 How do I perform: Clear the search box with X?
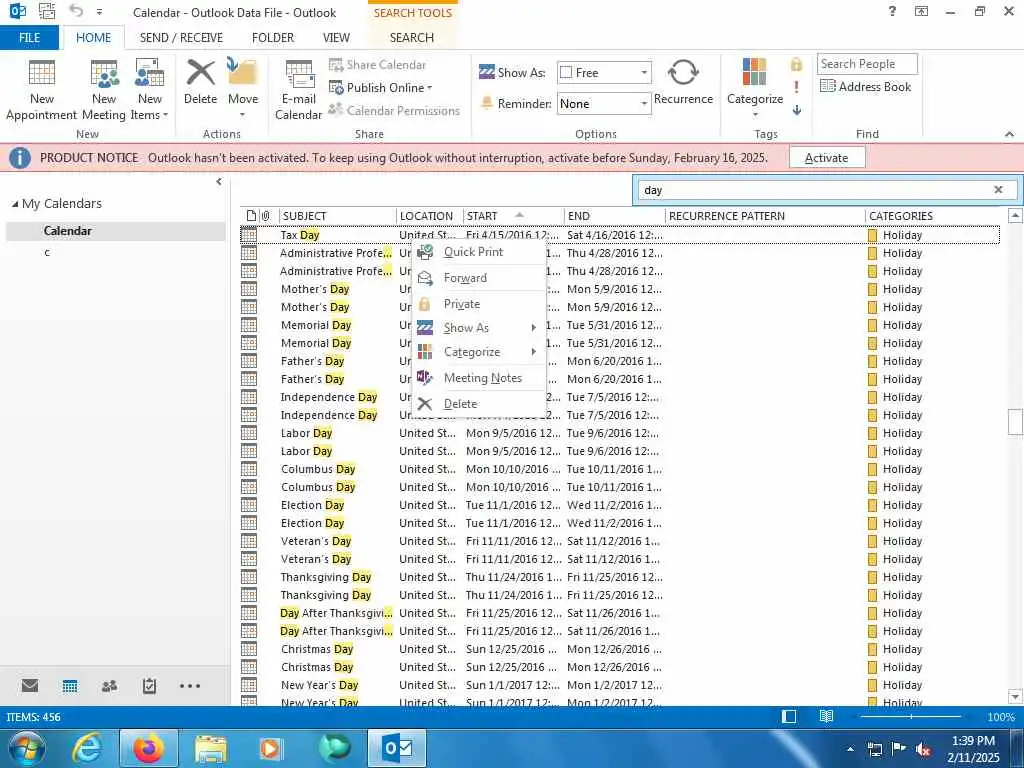(x=998, y=190)
